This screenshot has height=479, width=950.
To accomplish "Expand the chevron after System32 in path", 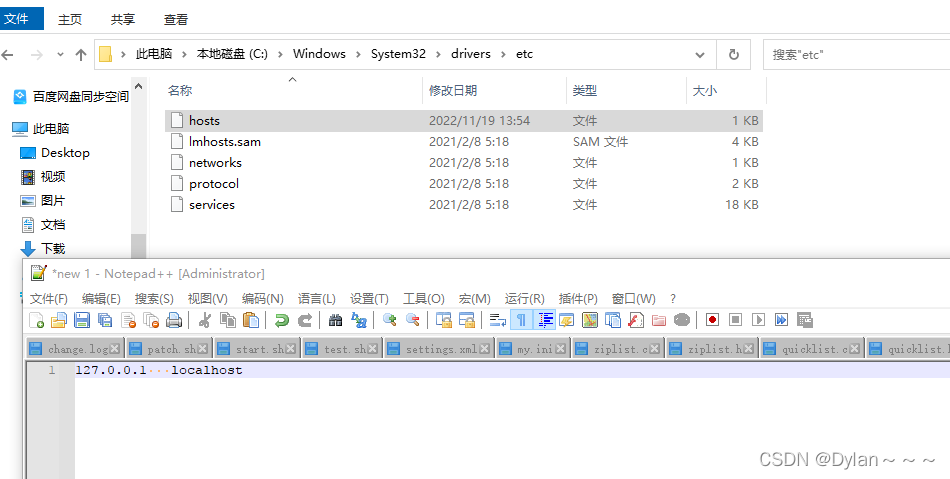I will pyautogui.click(x=438, y=54).
